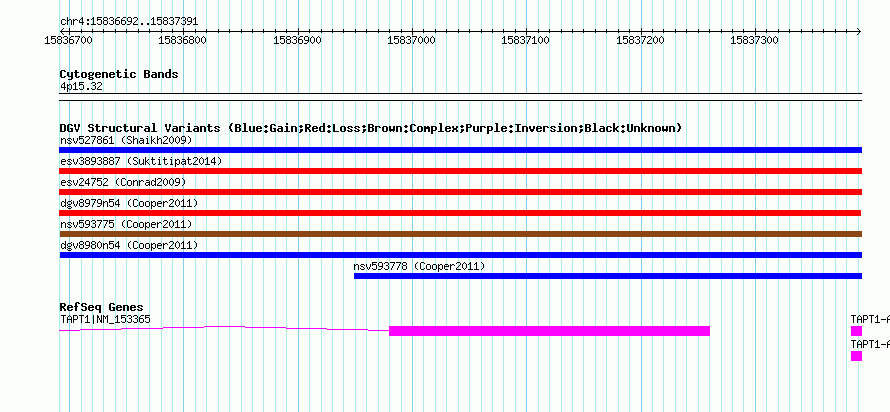Click the red loss bar of dgv8979n54
The image size is (890, 412).
coord(460,213)
